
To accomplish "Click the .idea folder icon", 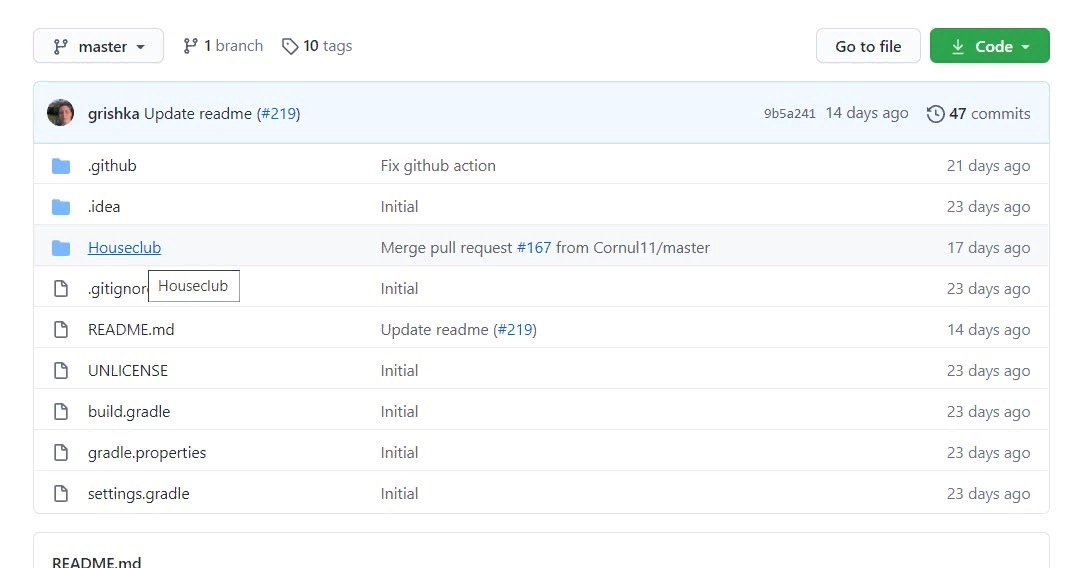I will [61, 207].
